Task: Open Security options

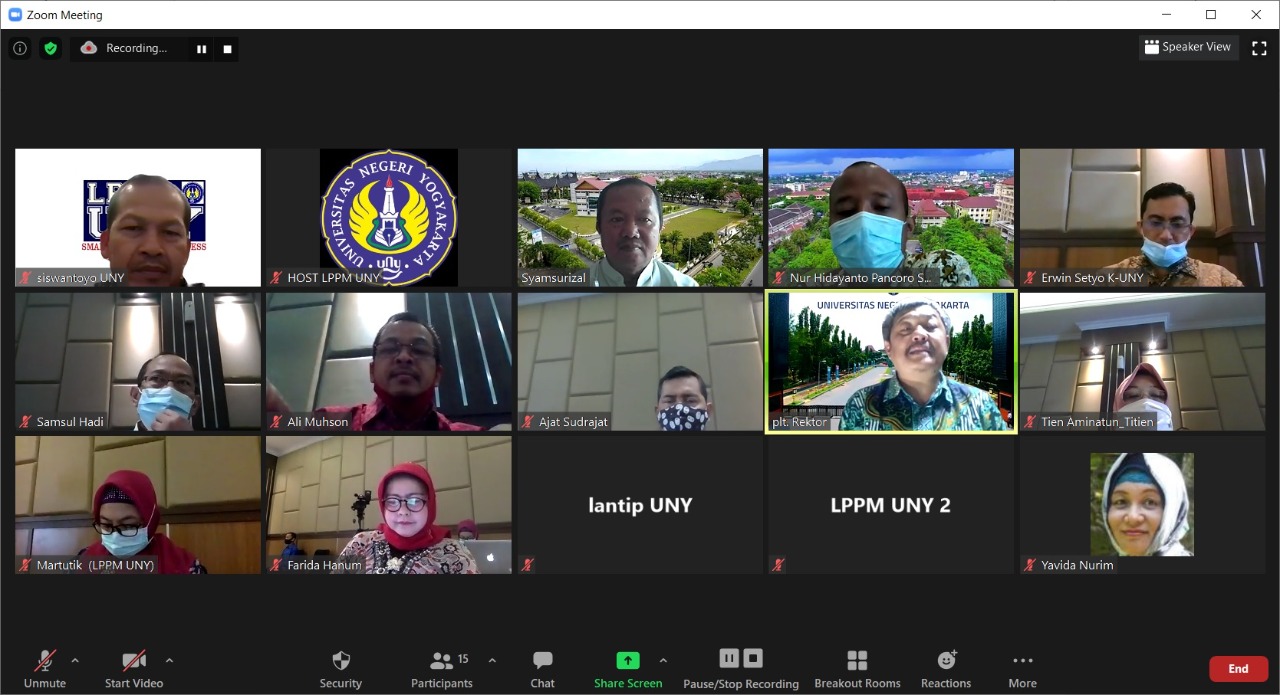Action: coord(341,668)
